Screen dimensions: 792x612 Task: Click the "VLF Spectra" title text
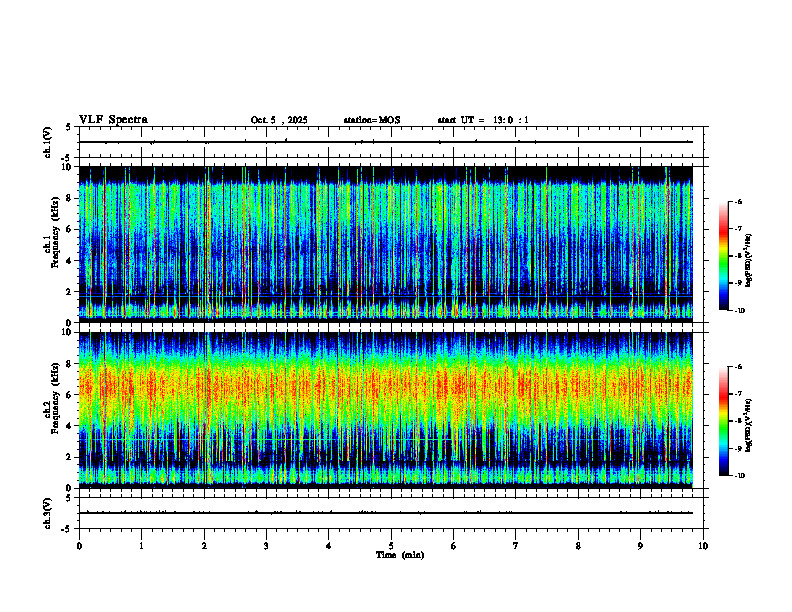(x=113, y=120)
